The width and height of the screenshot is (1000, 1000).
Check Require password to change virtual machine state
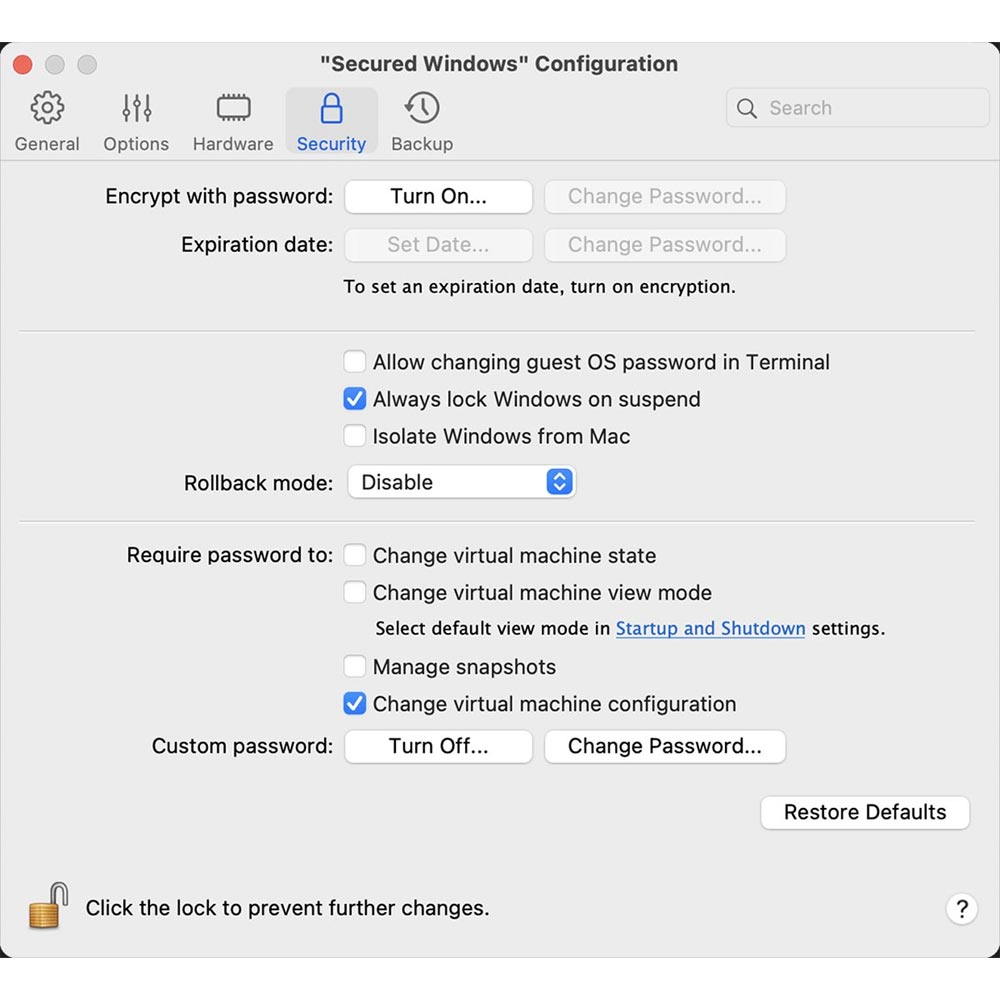355,555
